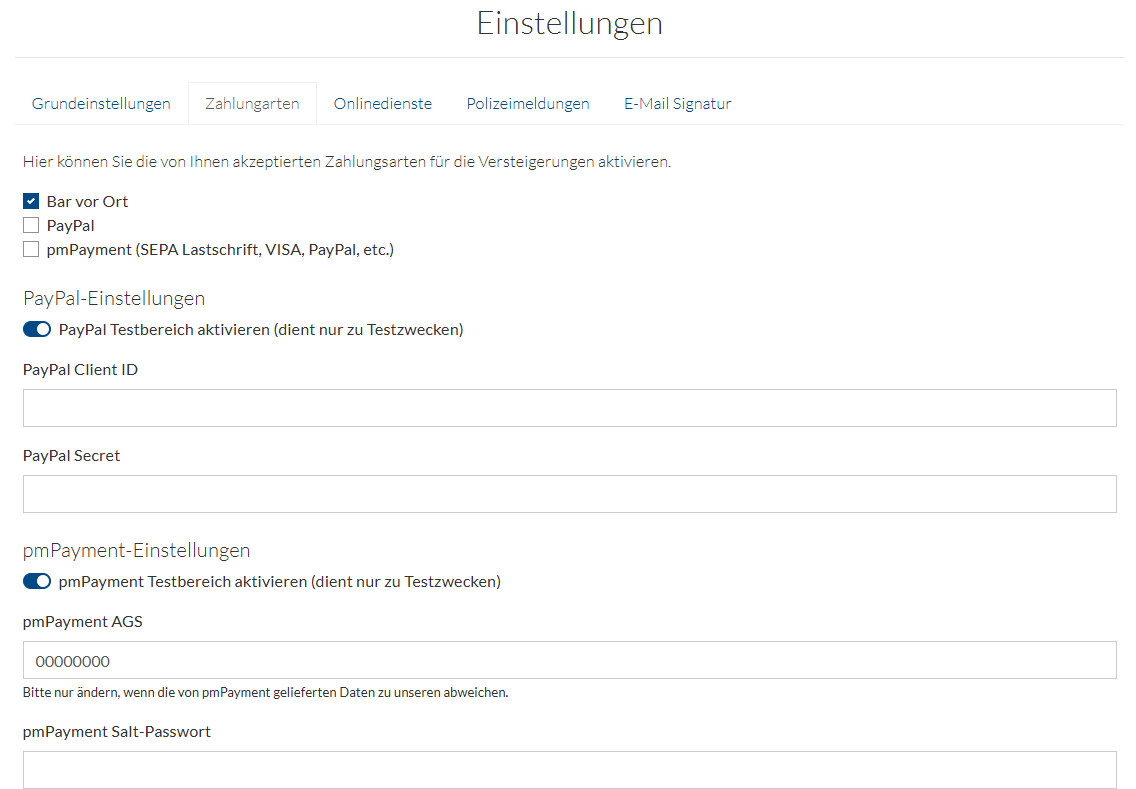Click the 'Hier können Sie' description text

(x=346, y=162)
